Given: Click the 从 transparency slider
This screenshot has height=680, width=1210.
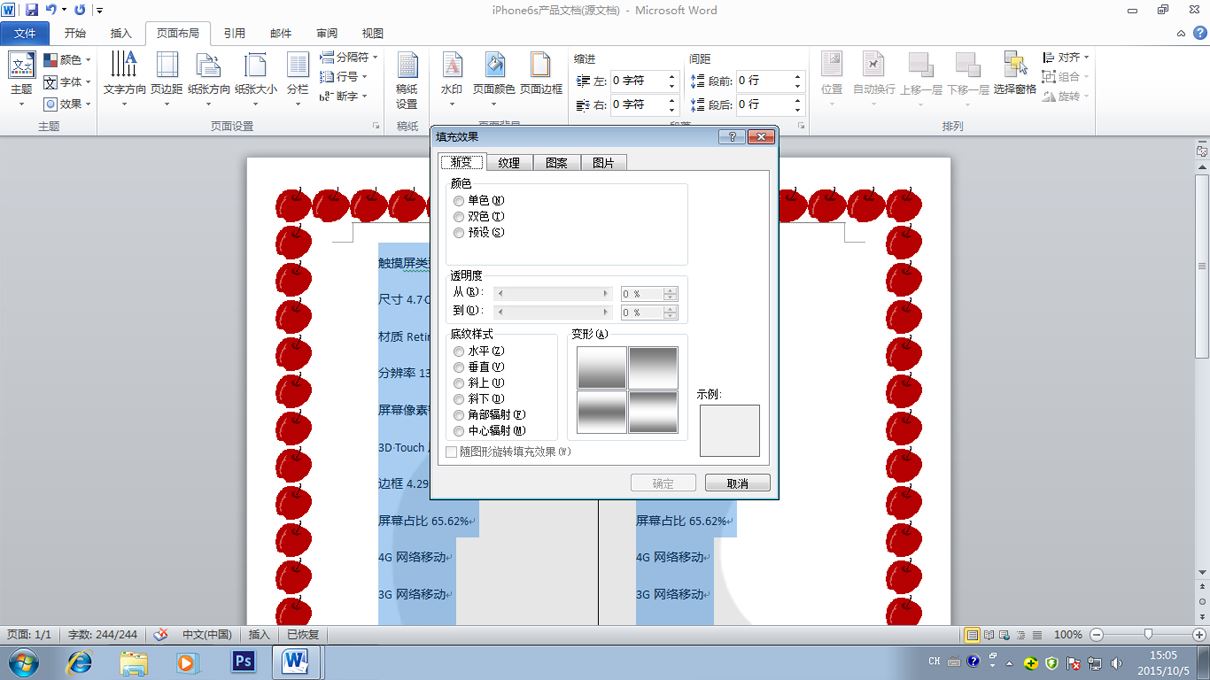Looking at the screenshot, I should 553,293.
